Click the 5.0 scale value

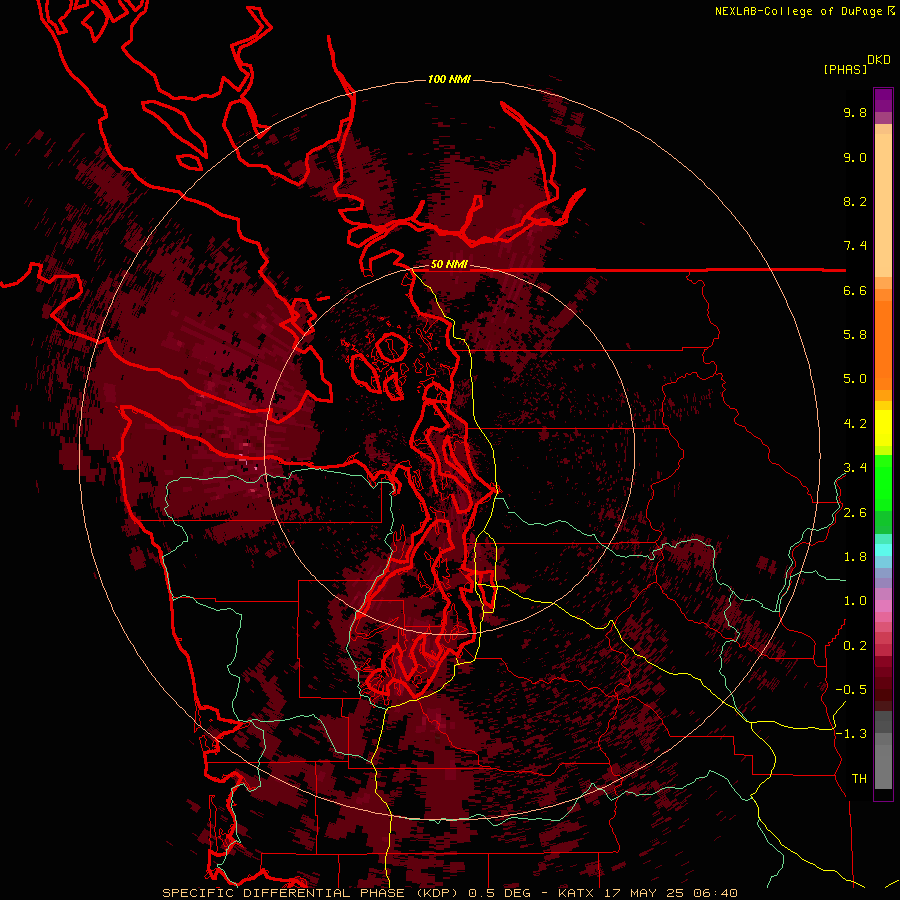[x=855, y=379]
